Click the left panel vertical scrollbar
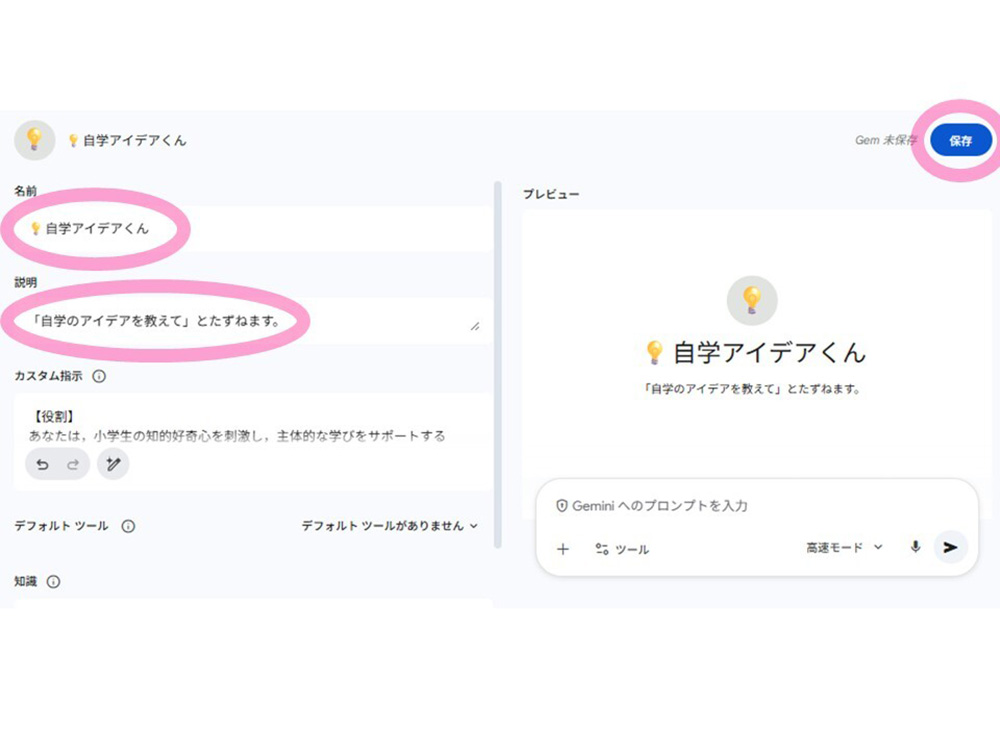Viewport: 1000px width, 750px height. click(498, 365)
